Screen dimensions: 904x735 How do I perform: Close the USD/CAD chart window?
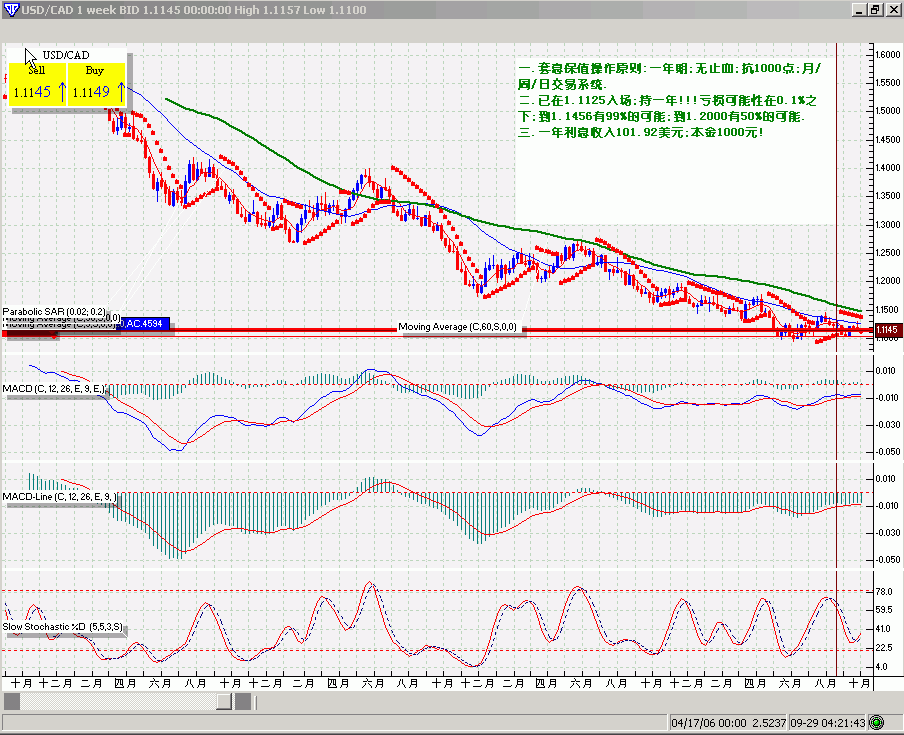(x=892, y=10)
